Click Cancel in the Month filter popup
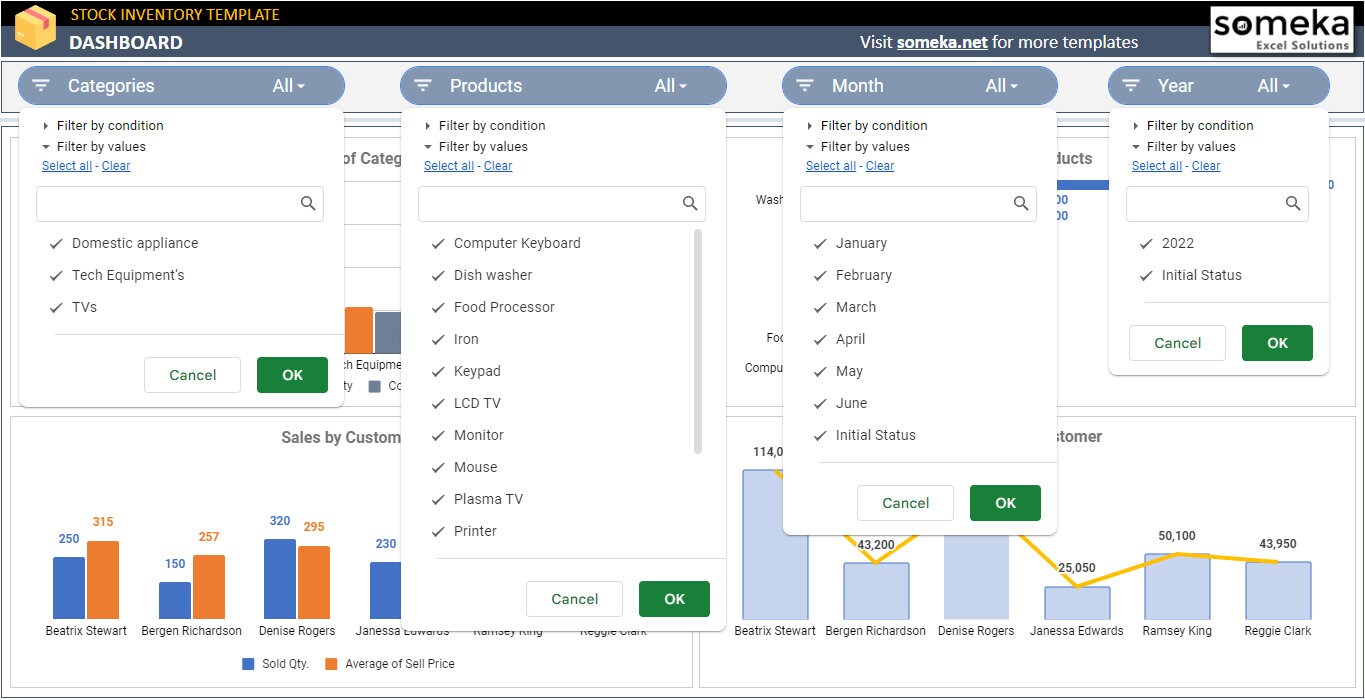 (x=905, y=503)
